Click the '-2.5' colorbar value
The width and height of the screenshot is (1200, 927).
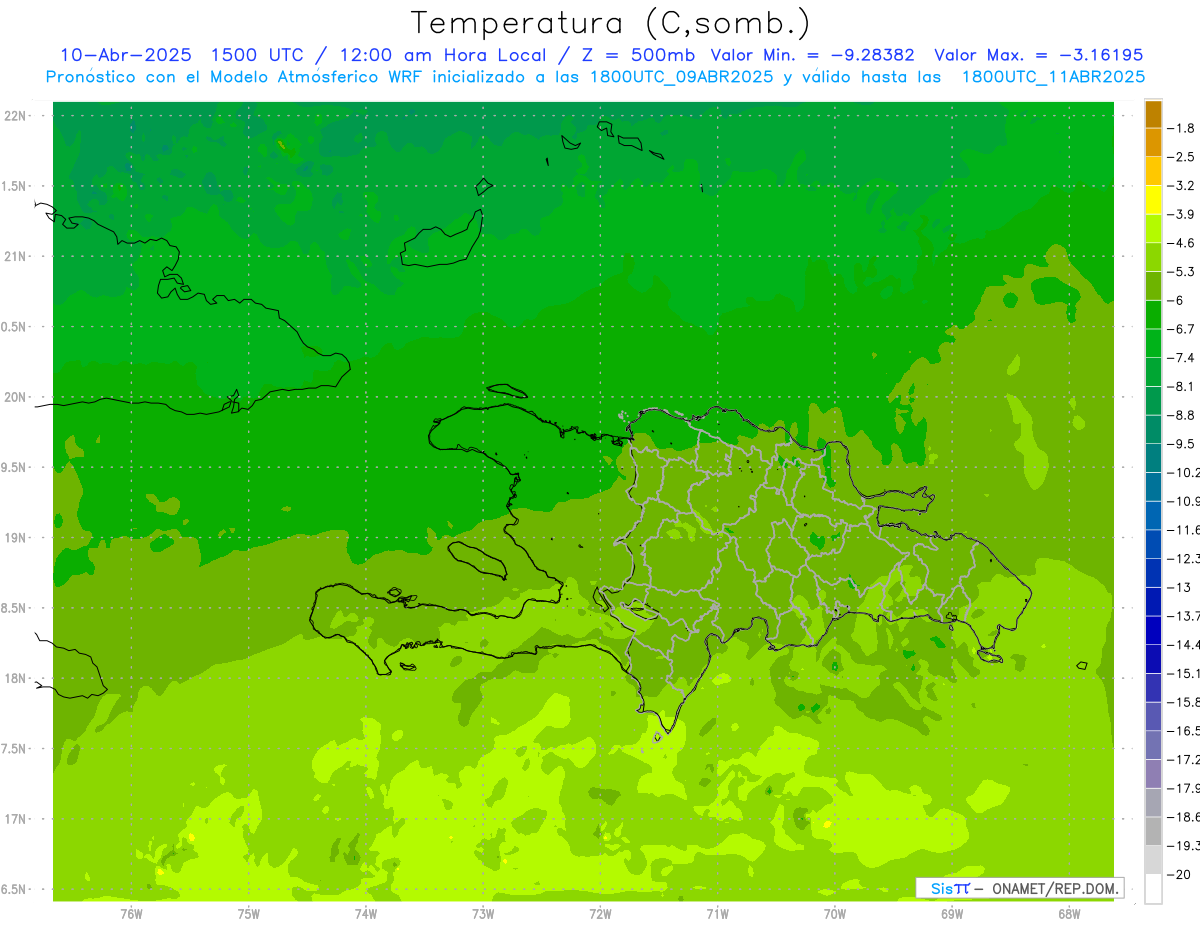point(1181,157)
